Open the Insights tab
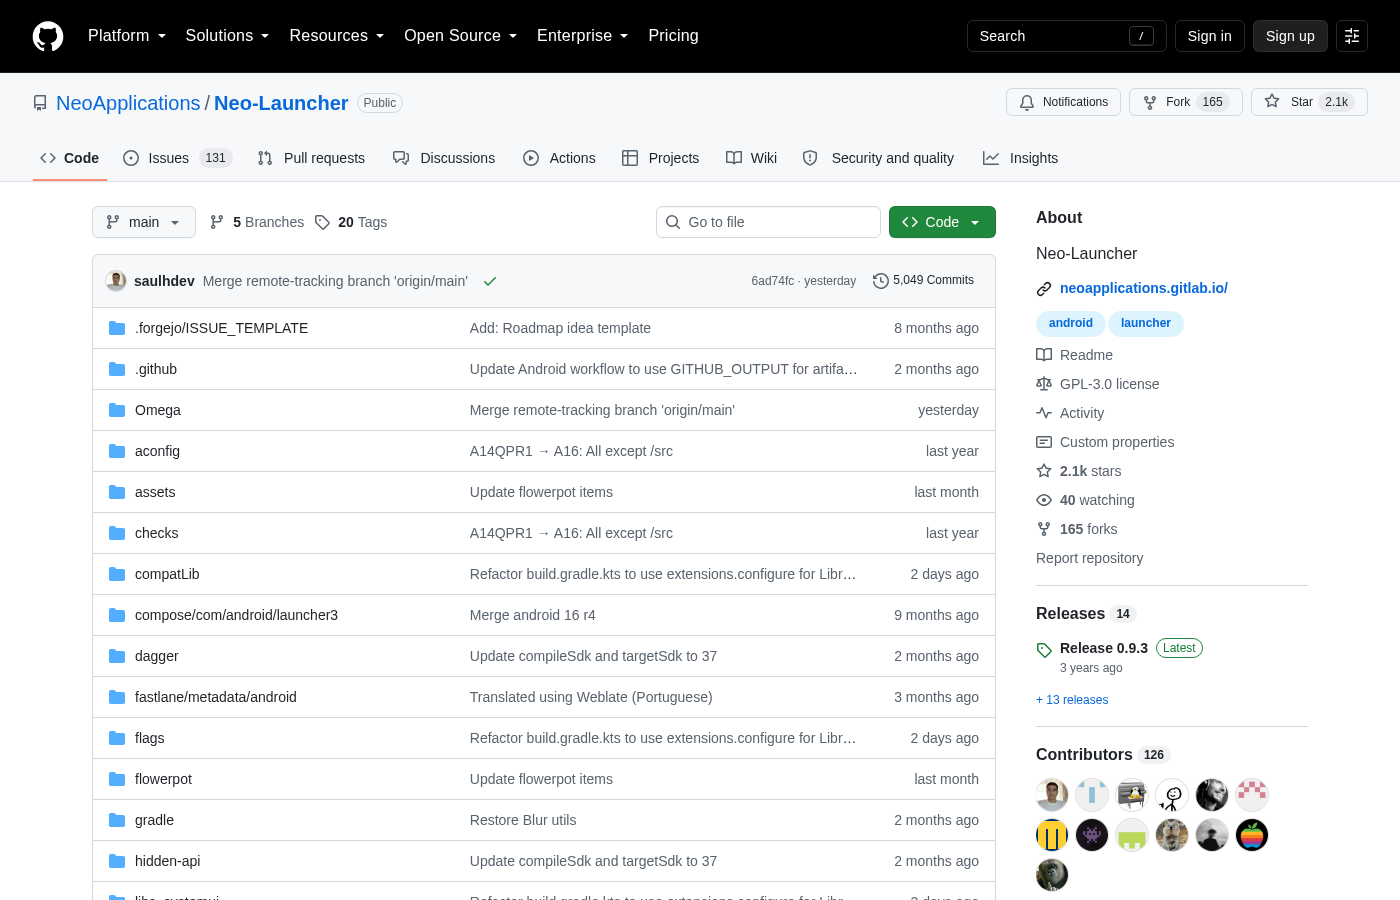The width and height of the screenshot is (1400, 900). tap(1020, 158)
